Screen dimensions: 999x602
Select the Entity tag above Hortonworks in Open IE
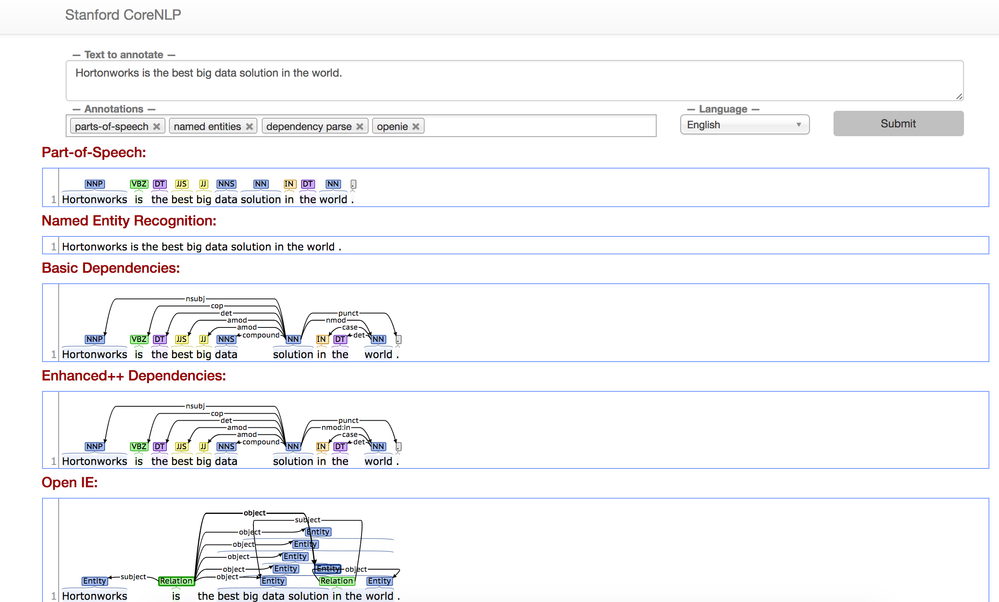pyautogui.click(x=94, y=581)
